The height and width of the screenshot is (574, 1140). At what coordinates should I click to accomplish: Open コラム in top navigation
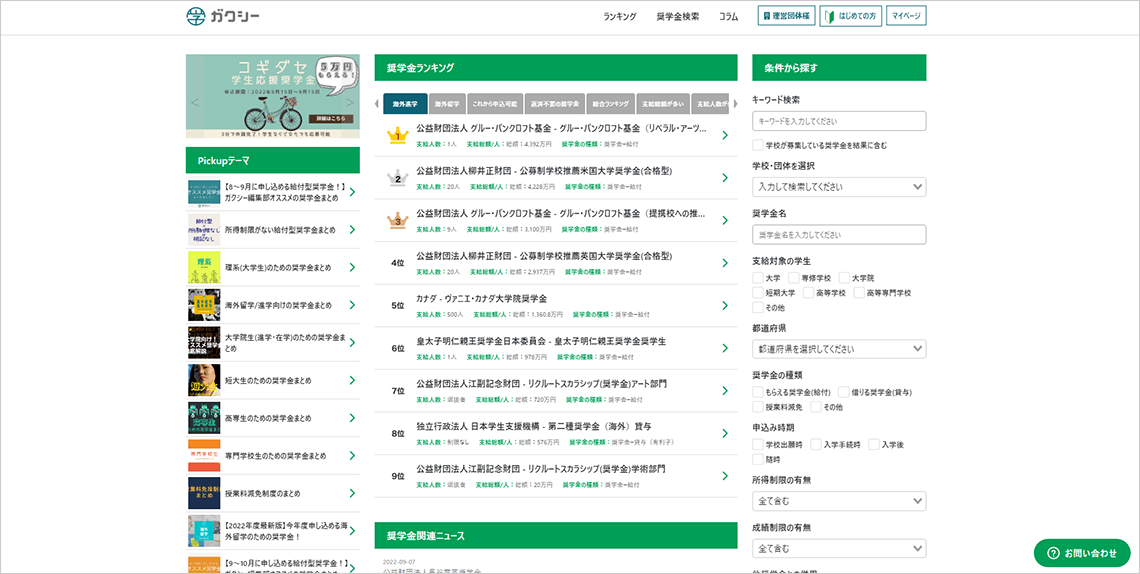[x=728, y=16]
